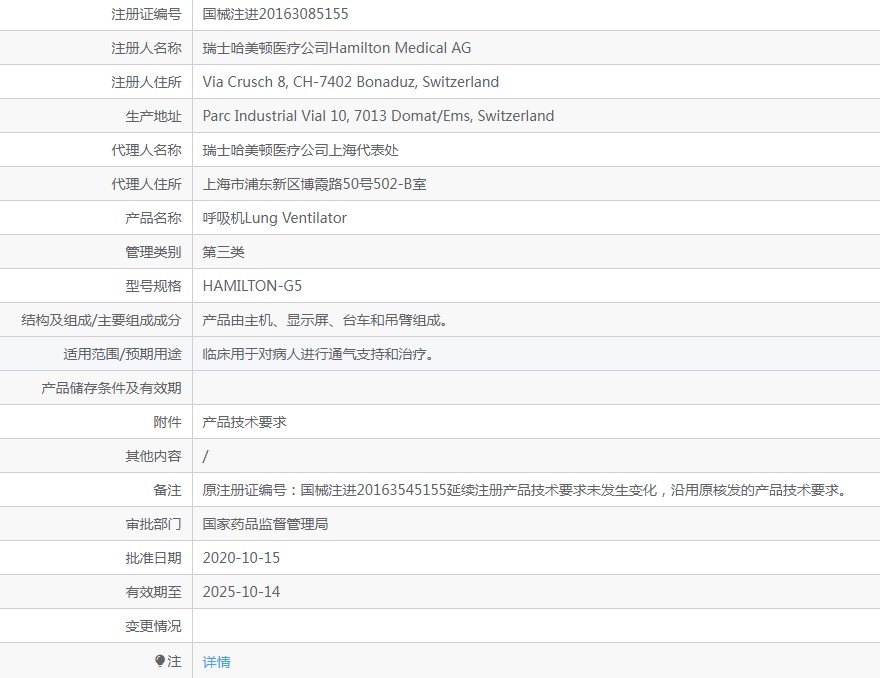Click the 适用范围/预期用途 label

[x=122, y=354]
